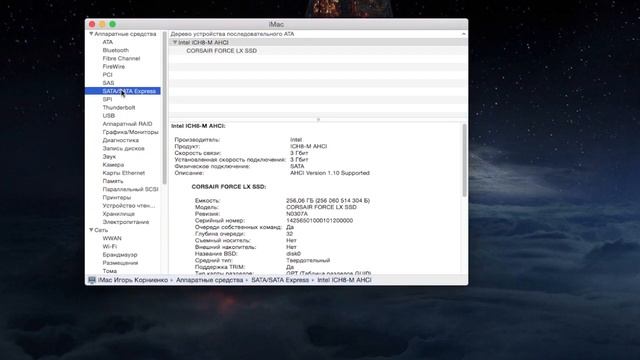Select Звук in the sidebar
640x360 pixels.
[109, 156]
